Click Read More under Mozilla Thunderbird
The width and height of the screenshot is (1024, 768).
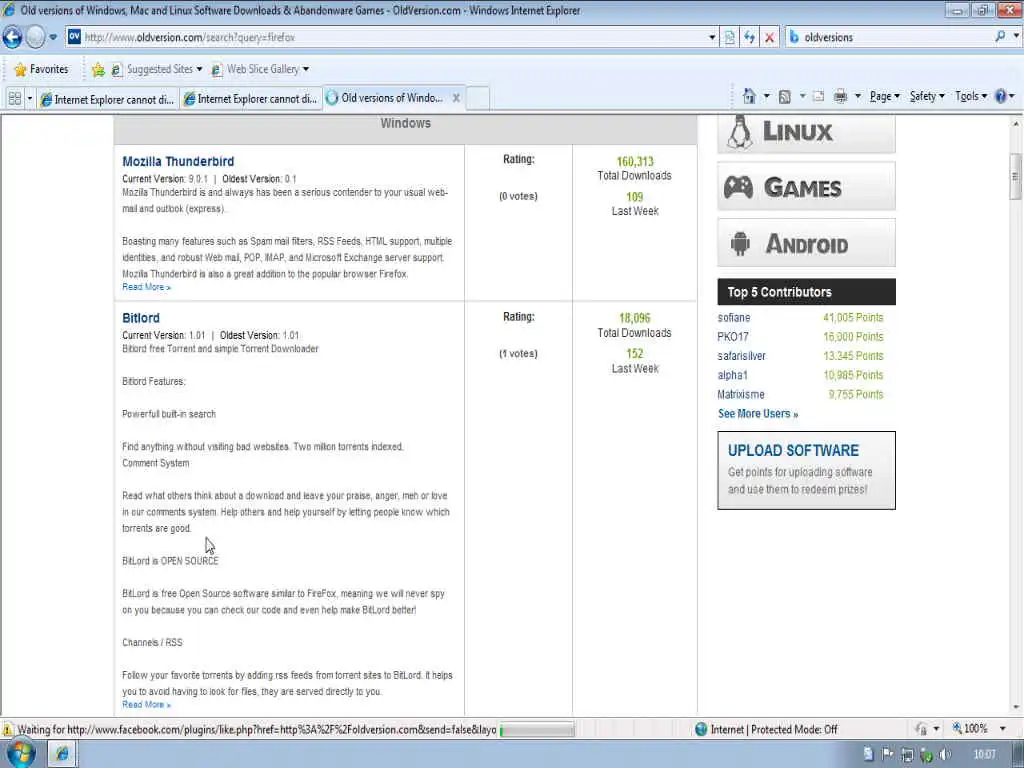click(146, 287)
